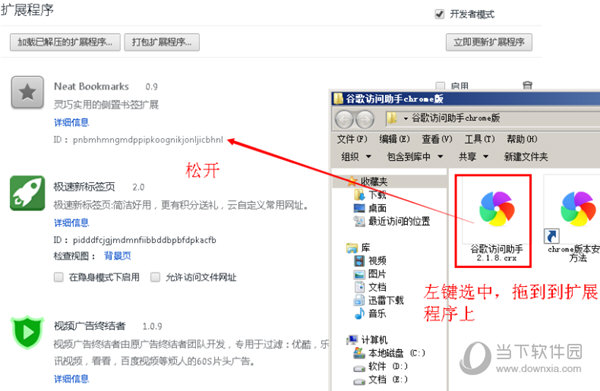Open 详细信息 link for Neat Bookmarks
600x391 pixels.
pyautogui.click(x=71, y=122)
